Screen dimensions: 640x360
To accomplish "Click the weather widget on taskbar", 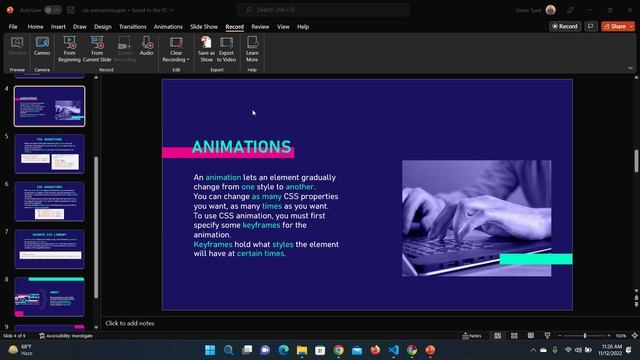I will [21, 350].
